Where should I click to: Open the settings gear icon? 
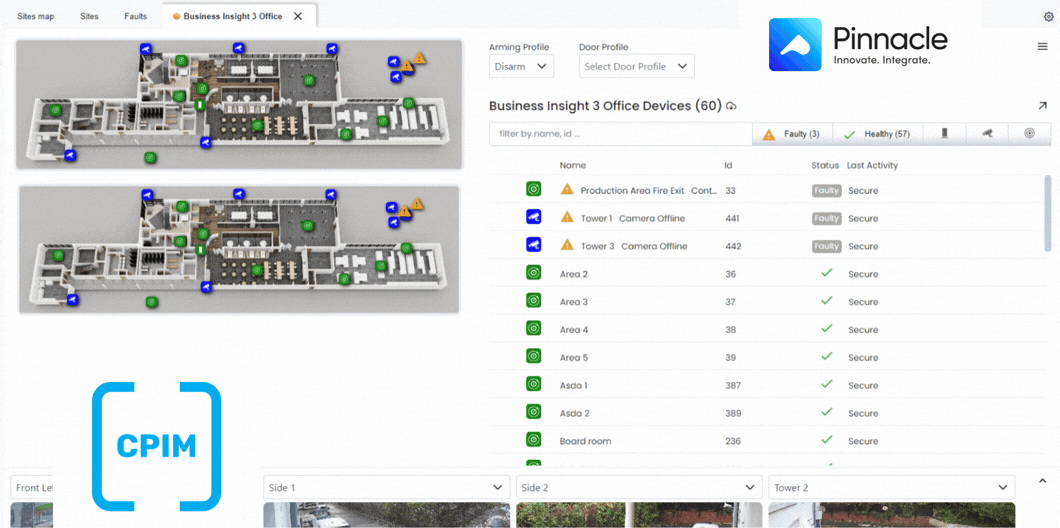[x=1049, y=16]
